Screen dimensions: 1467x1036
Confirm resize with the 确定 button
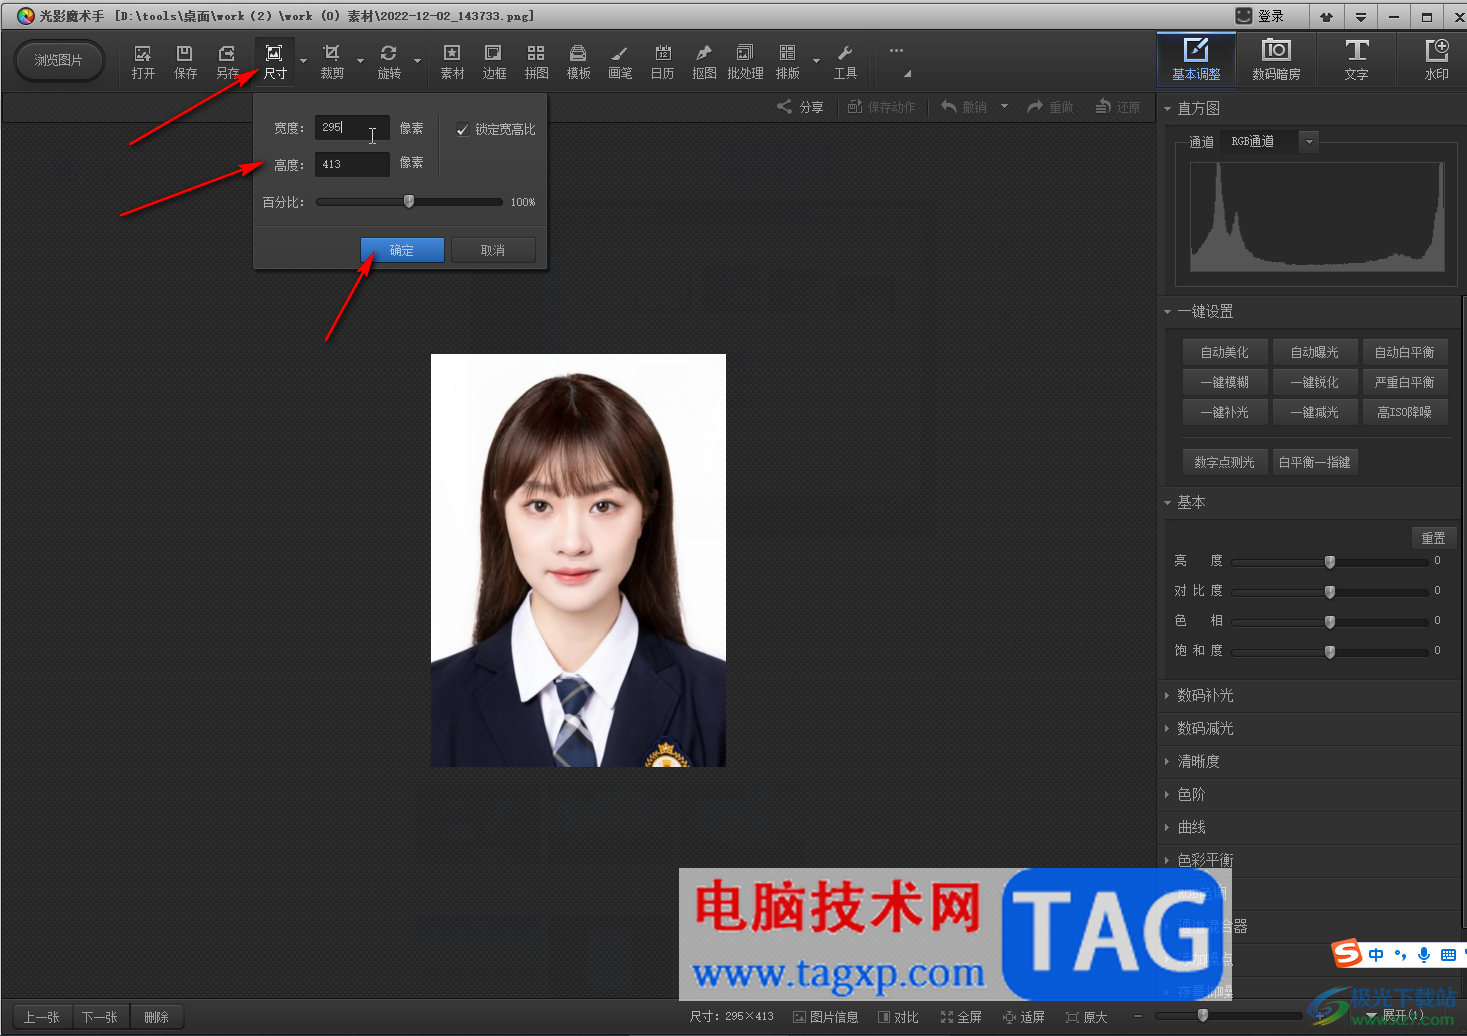(402, 250)
